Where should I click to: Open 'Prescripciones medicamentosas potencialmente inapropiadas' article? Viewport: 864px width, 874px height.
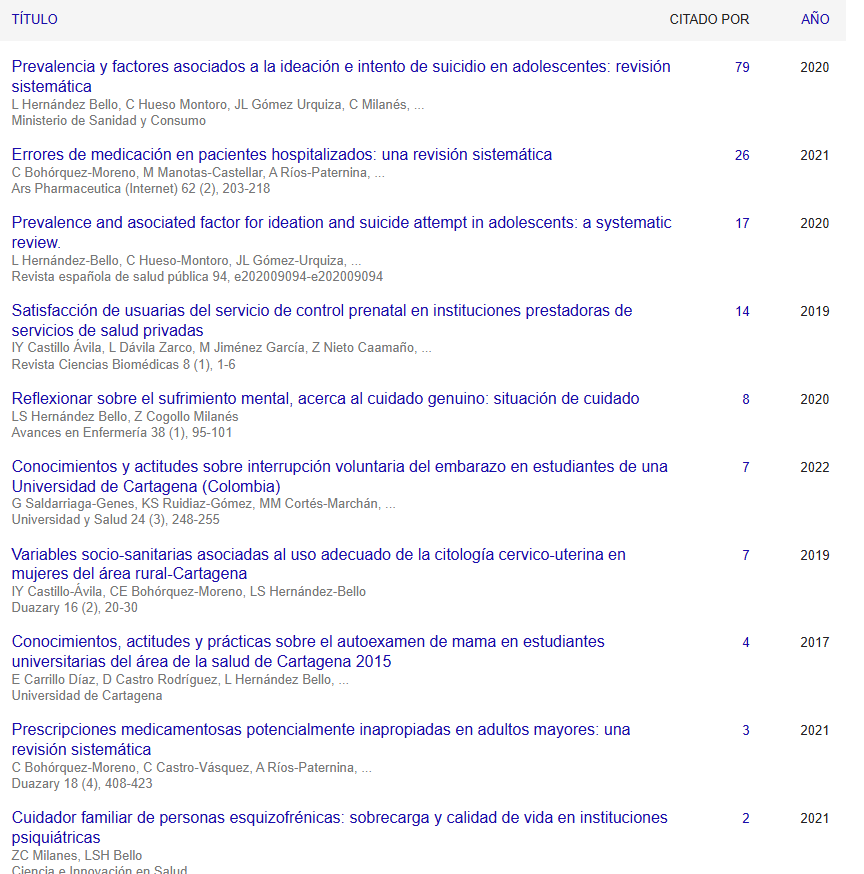(320, 730)
